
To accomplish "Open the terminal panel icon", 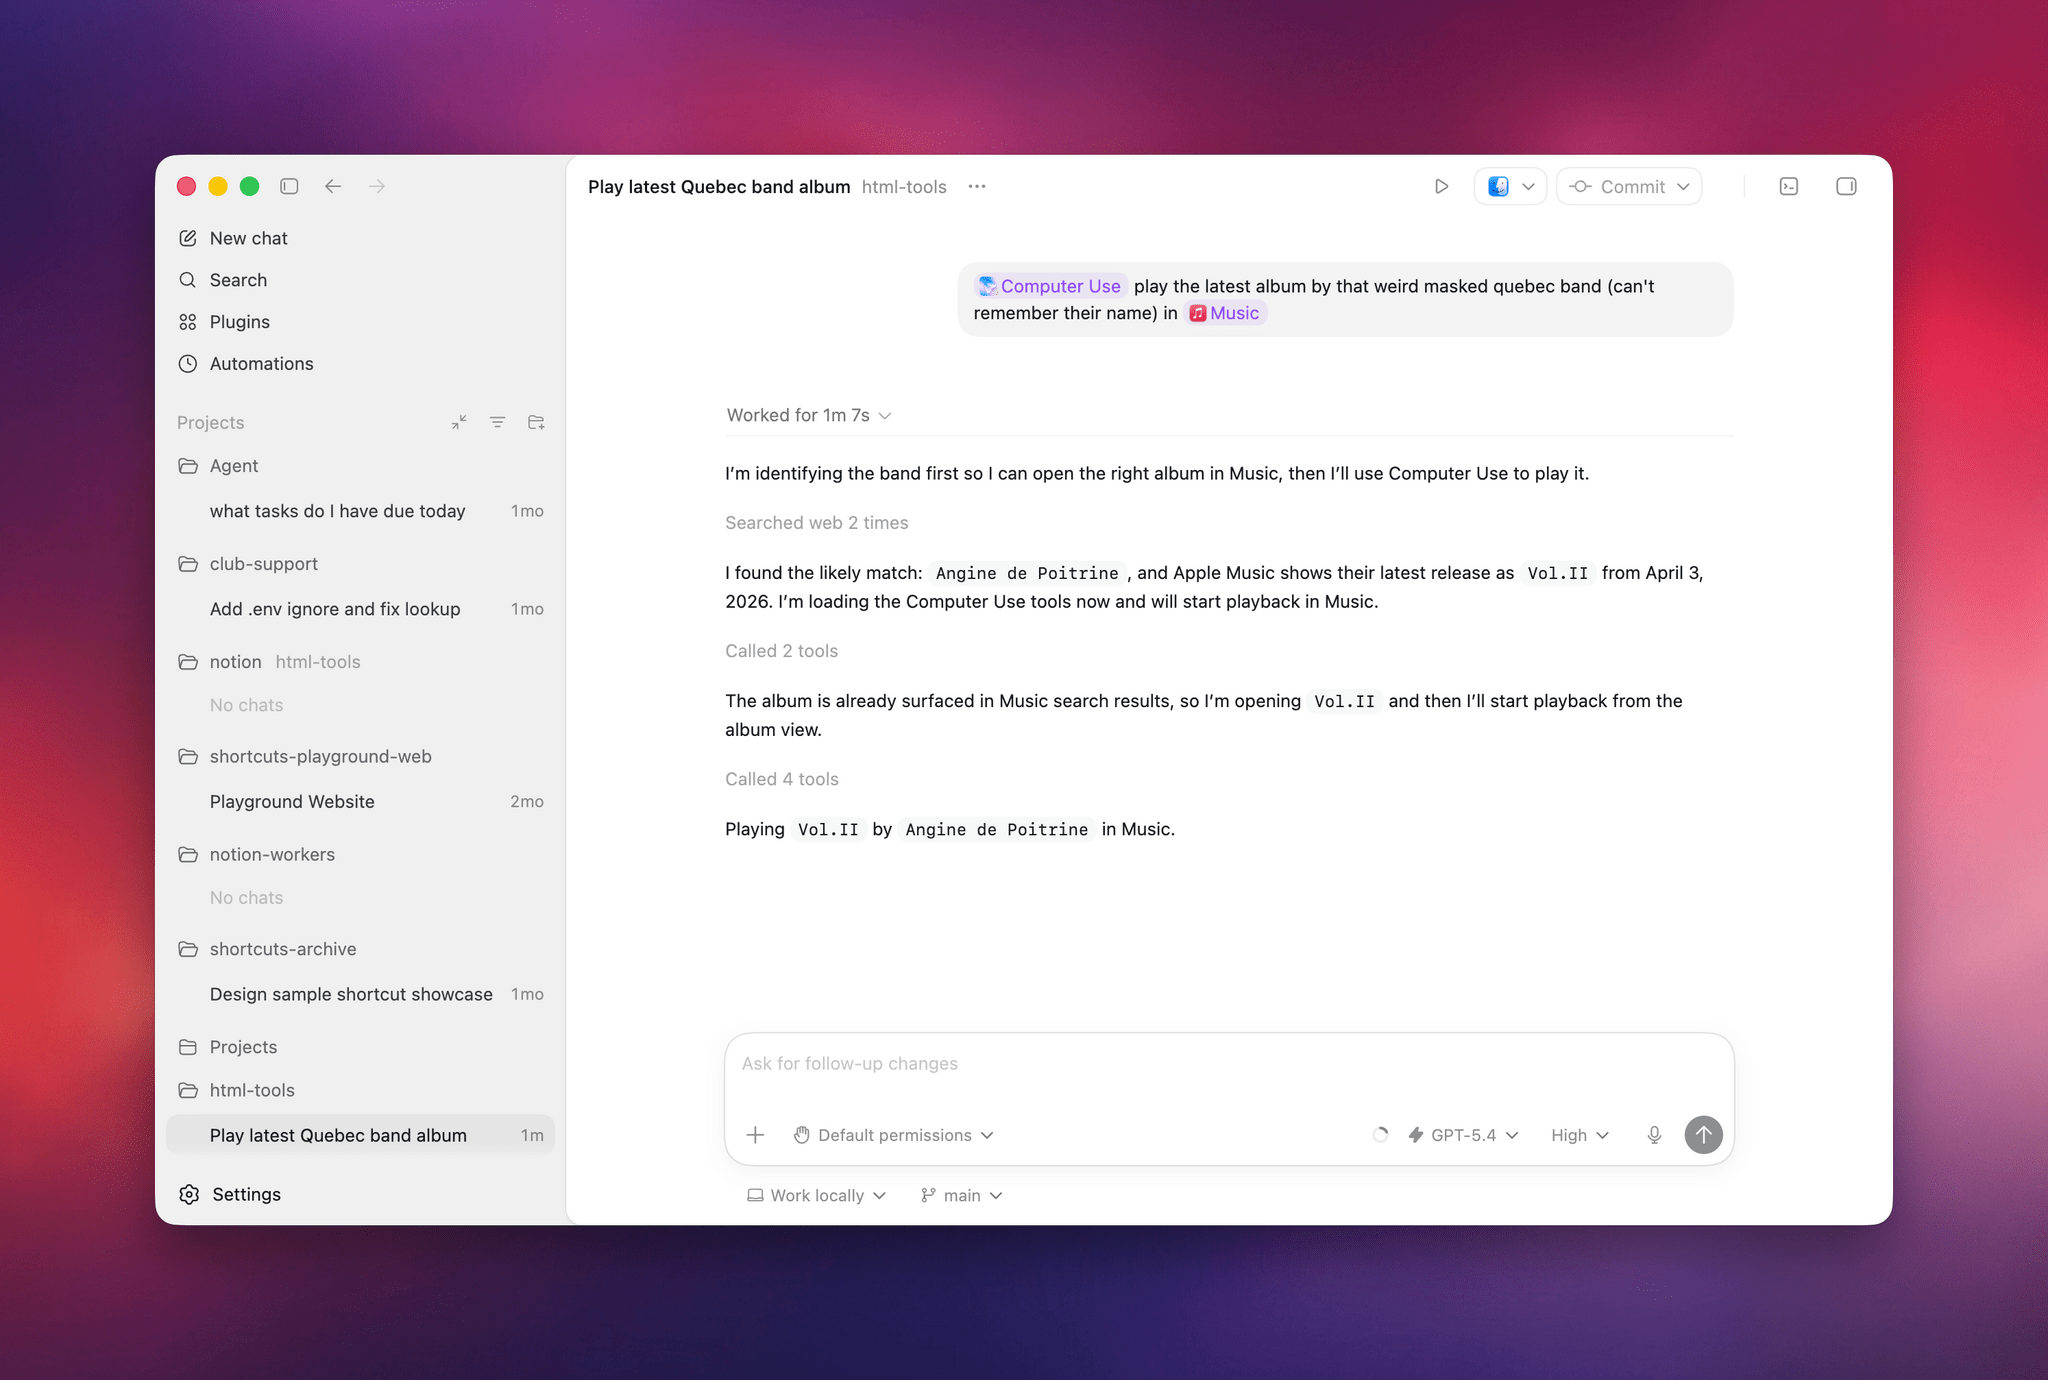I will point(1789,187).
